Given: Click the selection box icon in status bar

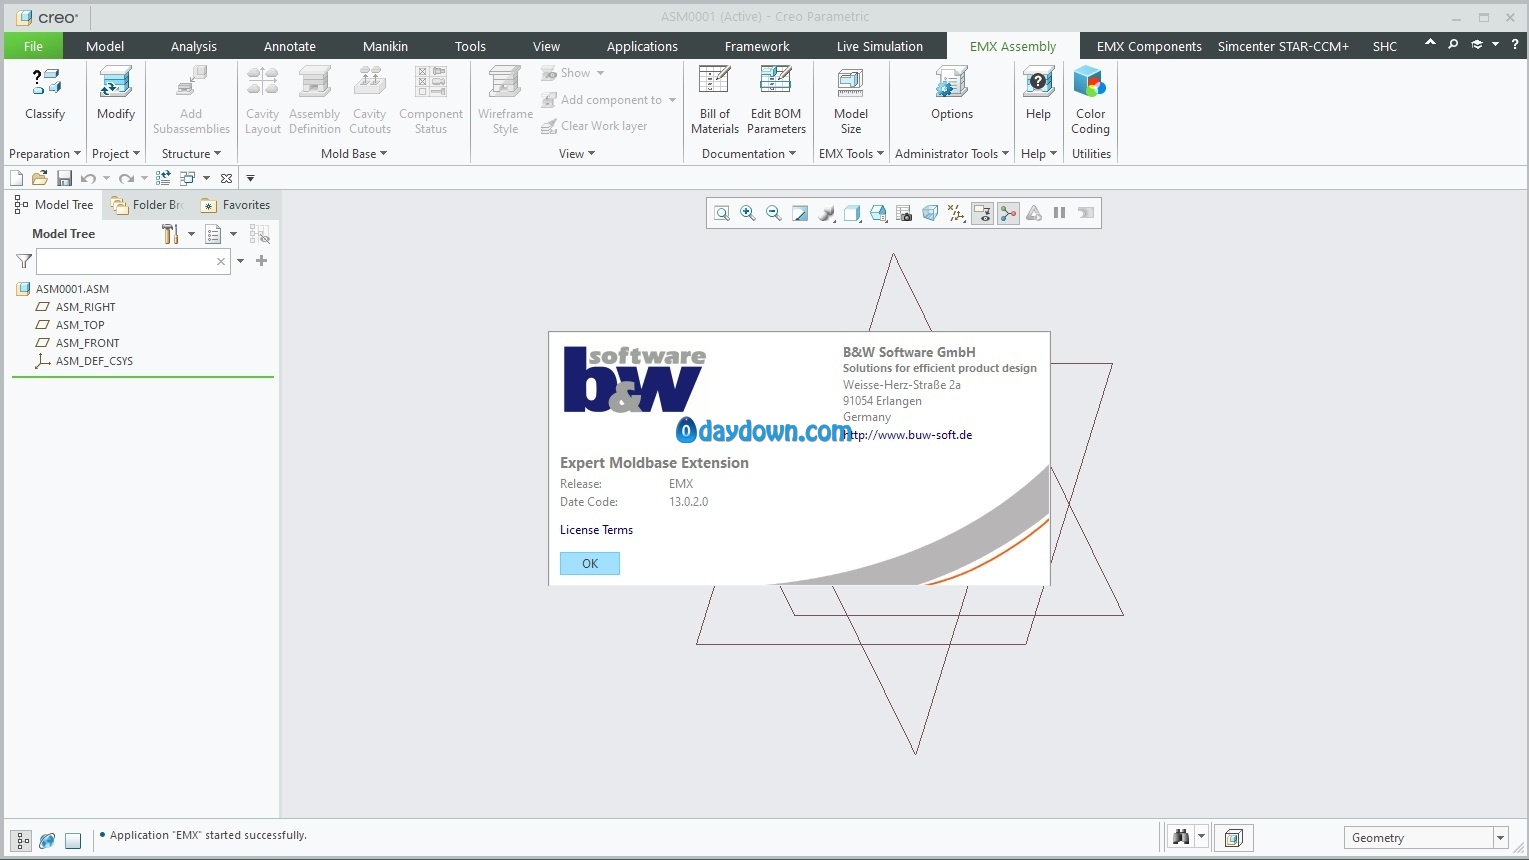Looking at the screenshot, I should 1234,838.
